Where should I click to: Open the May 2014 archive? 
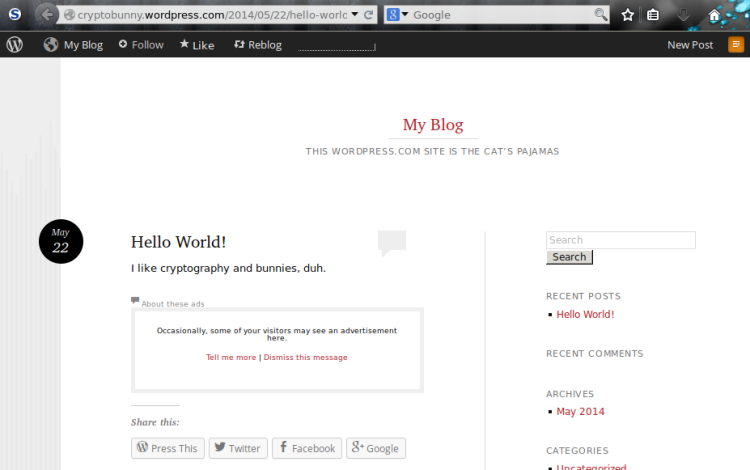[x=580, y=412]
